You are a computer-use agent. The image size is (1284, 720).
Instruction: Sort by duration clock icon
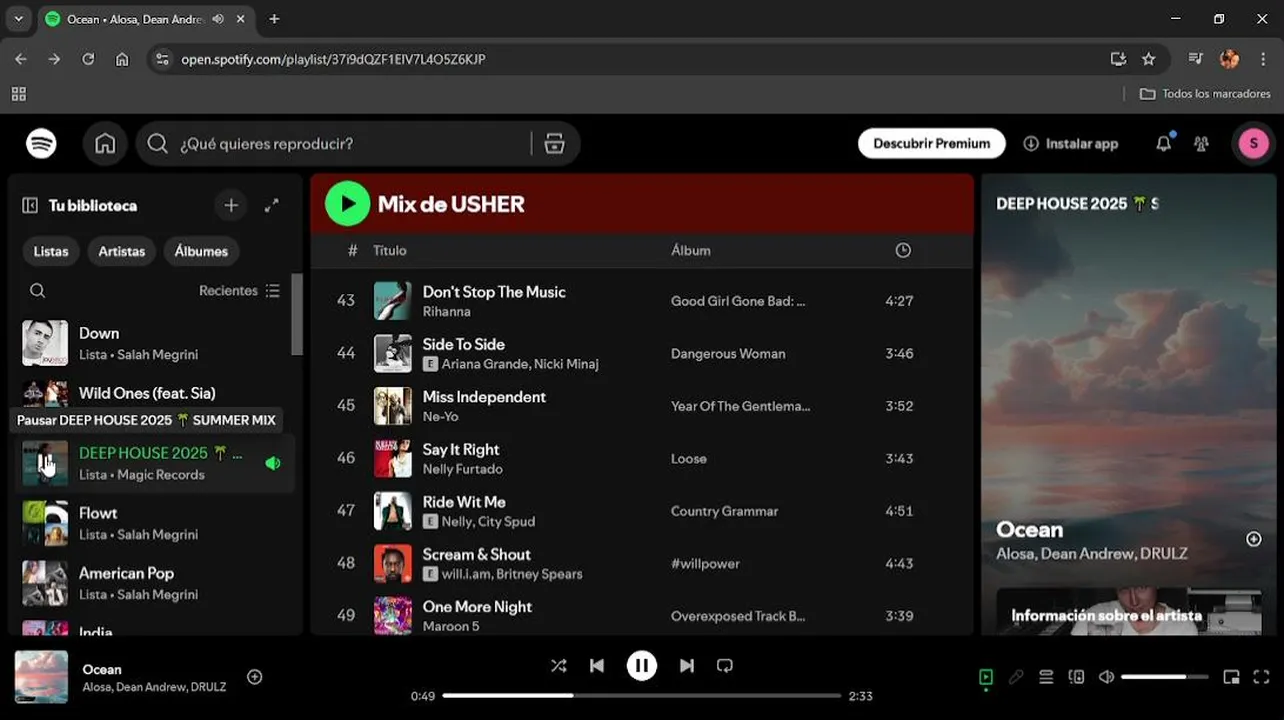point(903,251)
